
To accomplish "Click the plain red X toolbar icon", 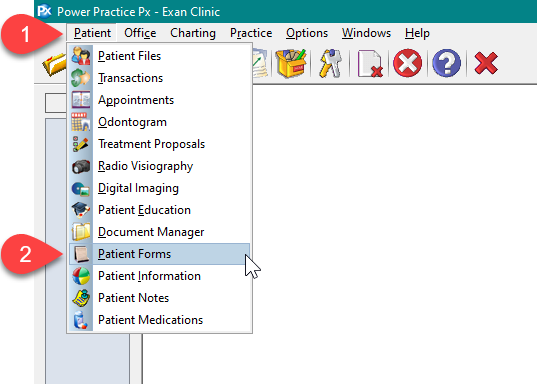I will (486, 63).
